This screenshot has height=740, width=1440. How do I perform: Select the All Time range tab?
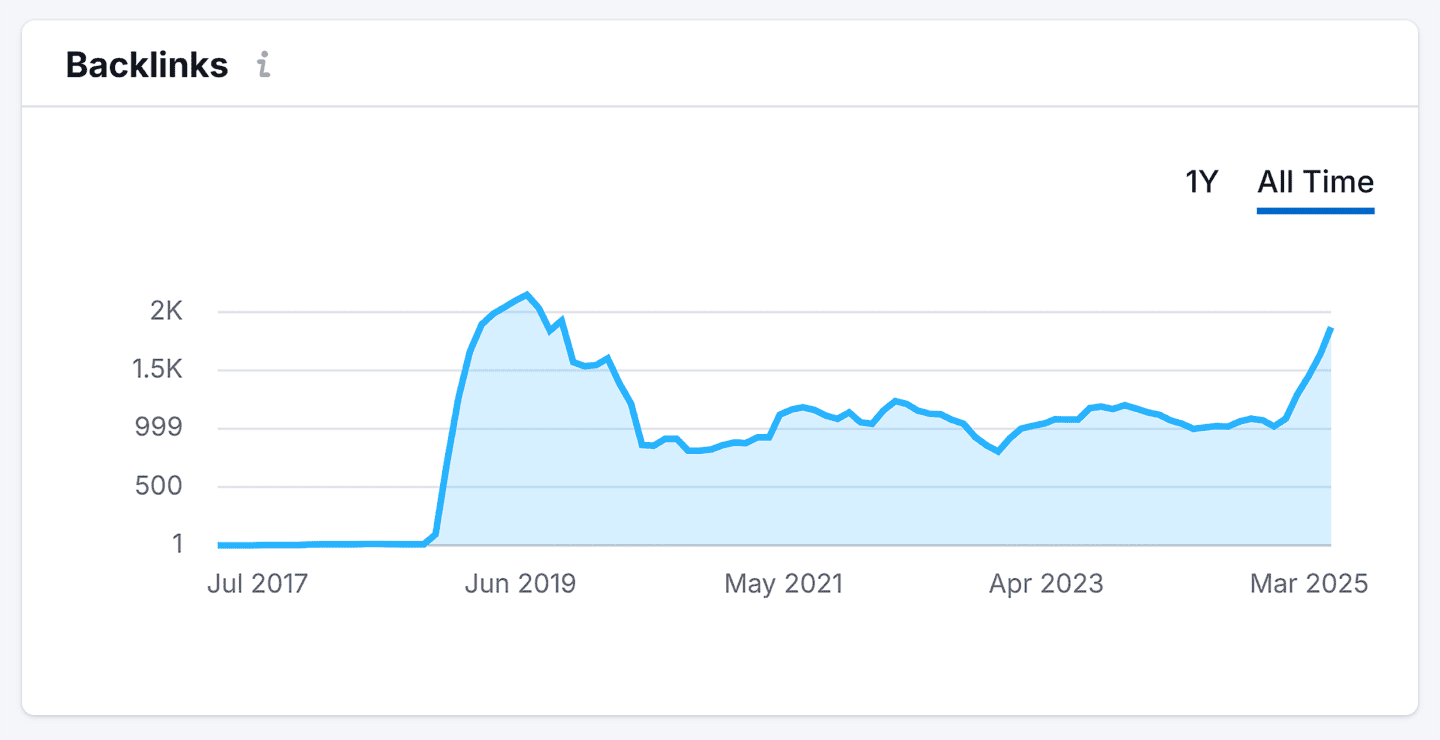coord(1315,182)
